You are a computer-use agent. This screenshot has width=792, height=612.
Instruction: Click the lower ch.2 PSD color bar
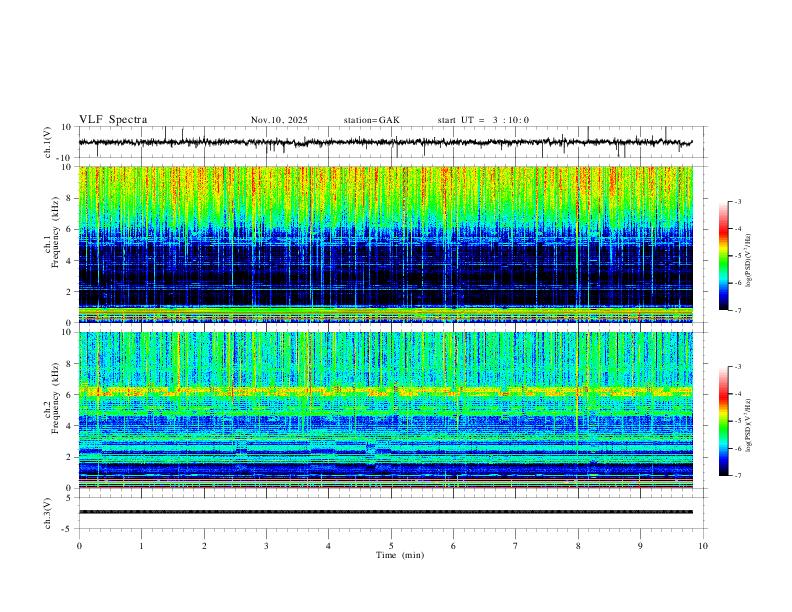[x=724, y=421]
